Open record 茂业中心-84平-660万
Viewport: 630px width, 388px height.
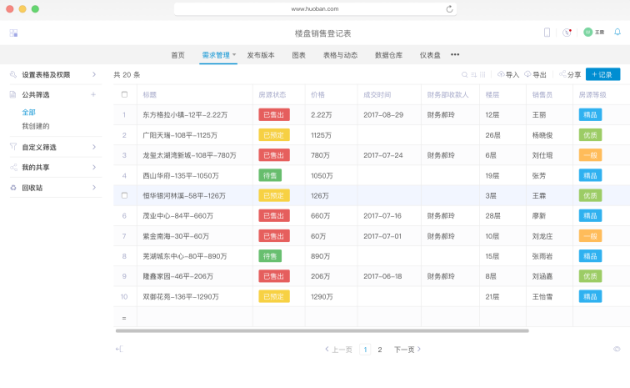coord(178,216)
